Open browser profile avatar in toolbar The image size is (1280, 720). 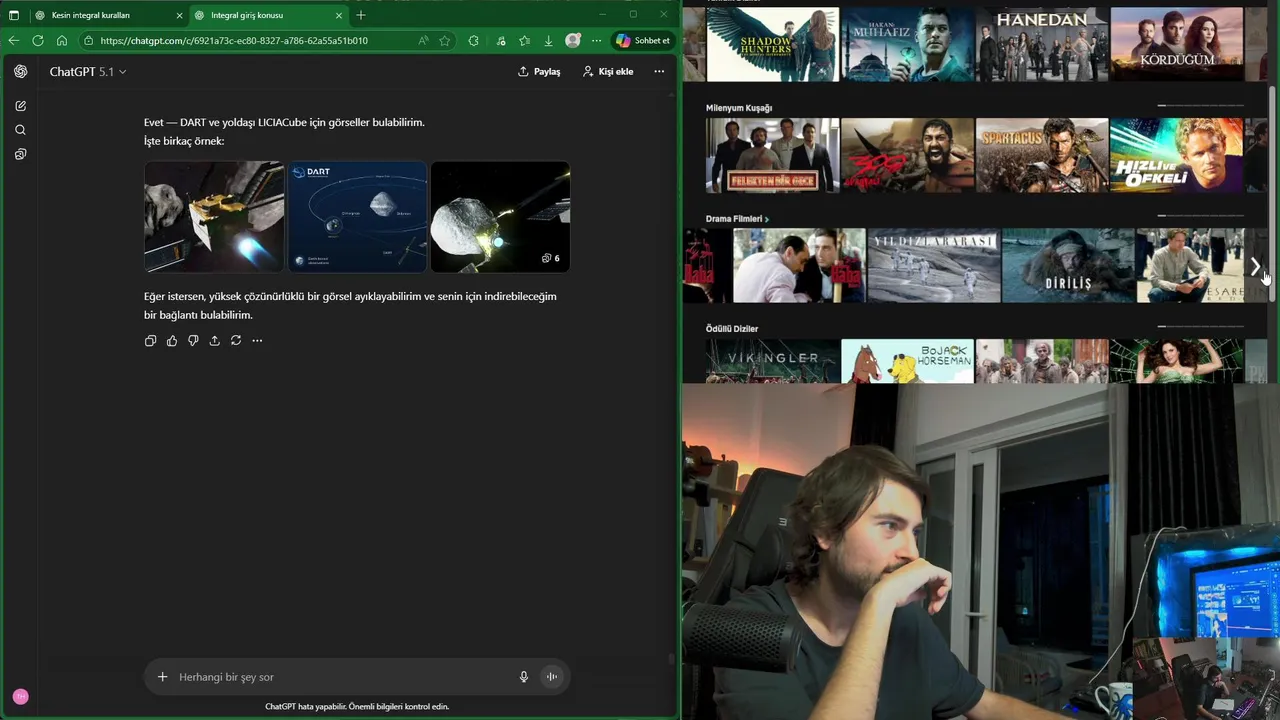tap(573, 41)
